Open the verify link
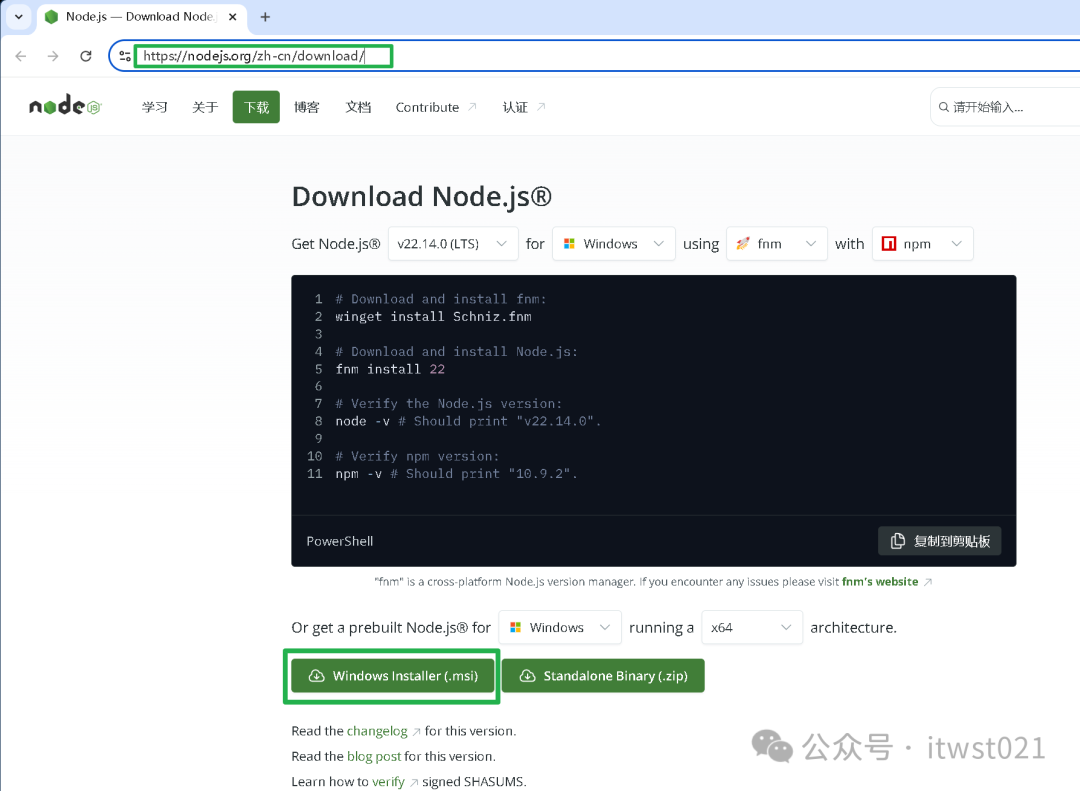Viewport: 1080px width, 791px height. pyautogui.click(x=388, y=782)
